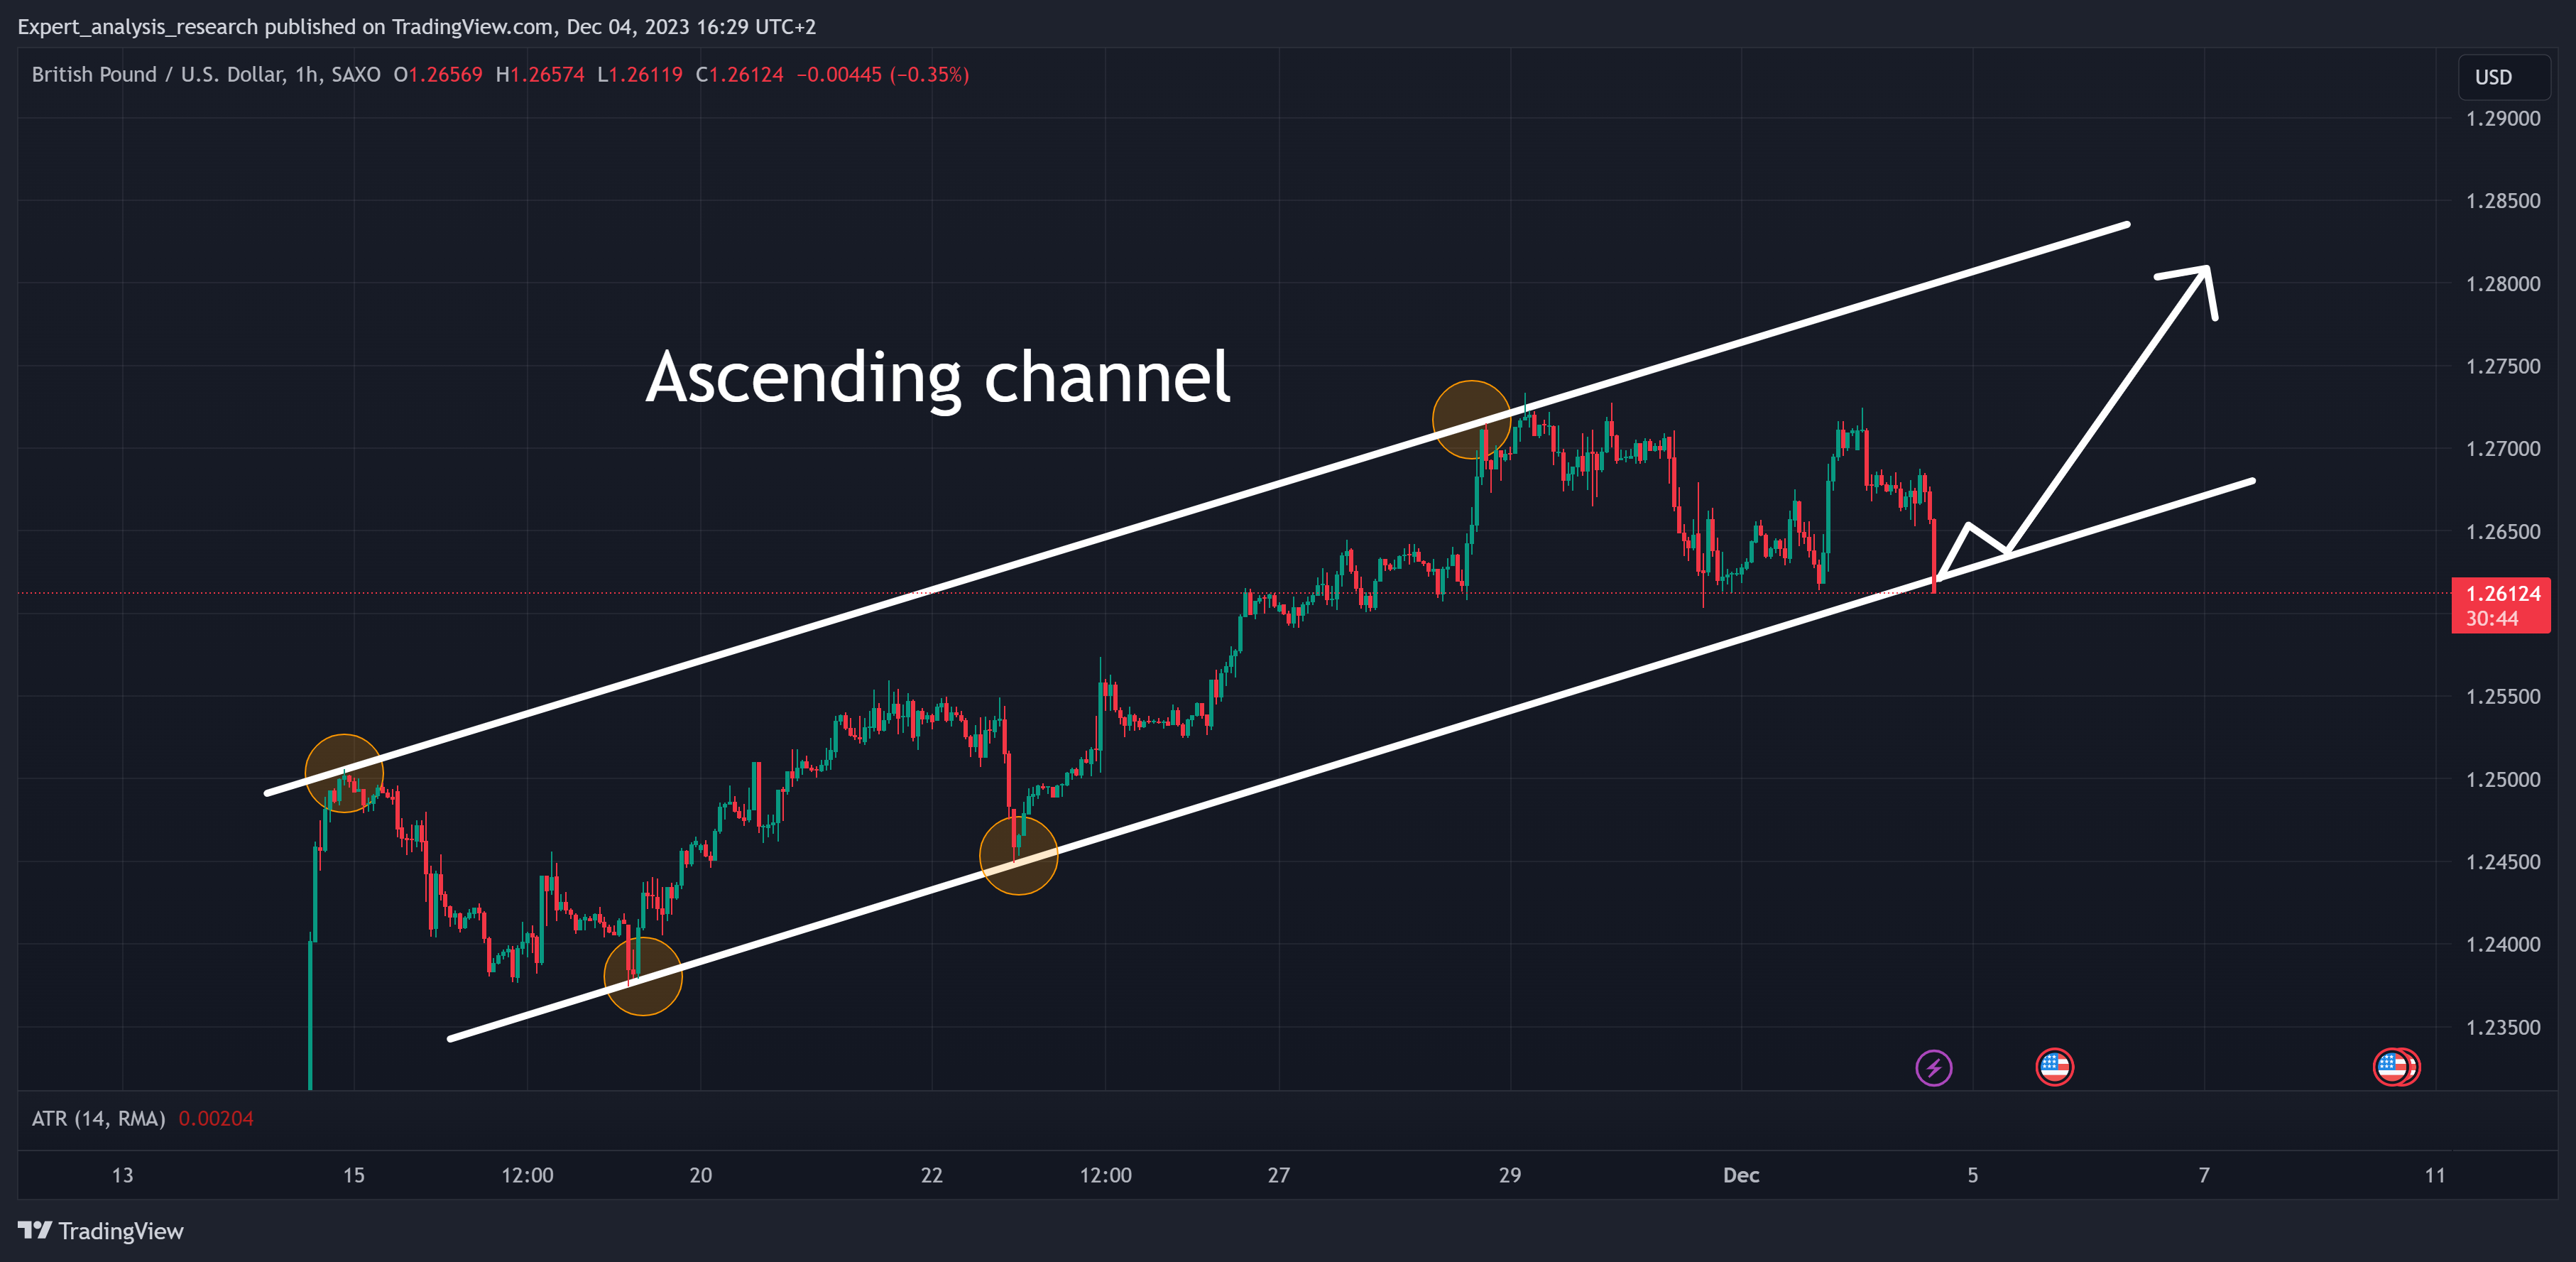Click the 27 date label on time axis
Image resolution: width=2576 pixels, height=1262 pixels.
pyautogui.click(x=1278, y=1175)
